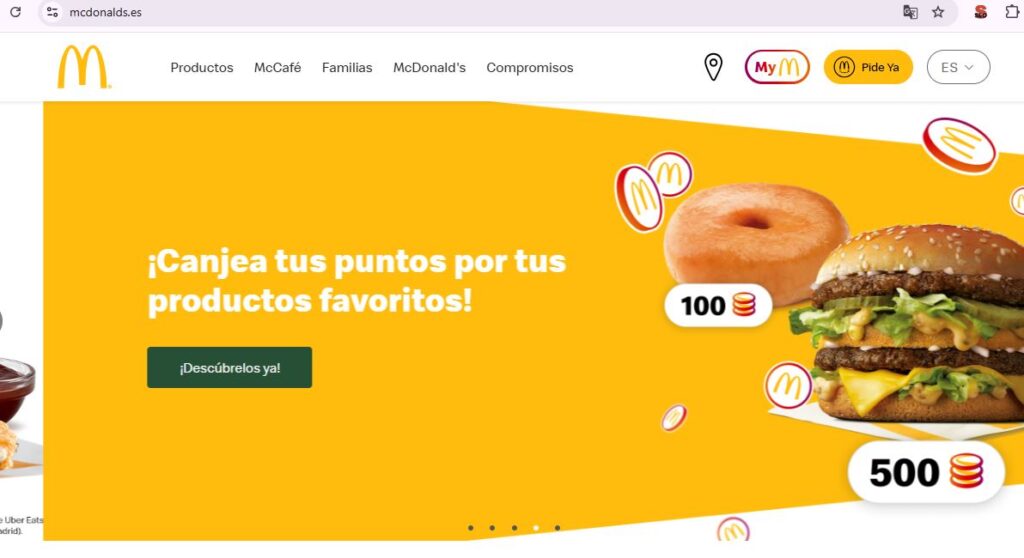Reload the page with the refresh icon
The height and width of the screenshot is (558, 1024).
(x=15, y=12)
